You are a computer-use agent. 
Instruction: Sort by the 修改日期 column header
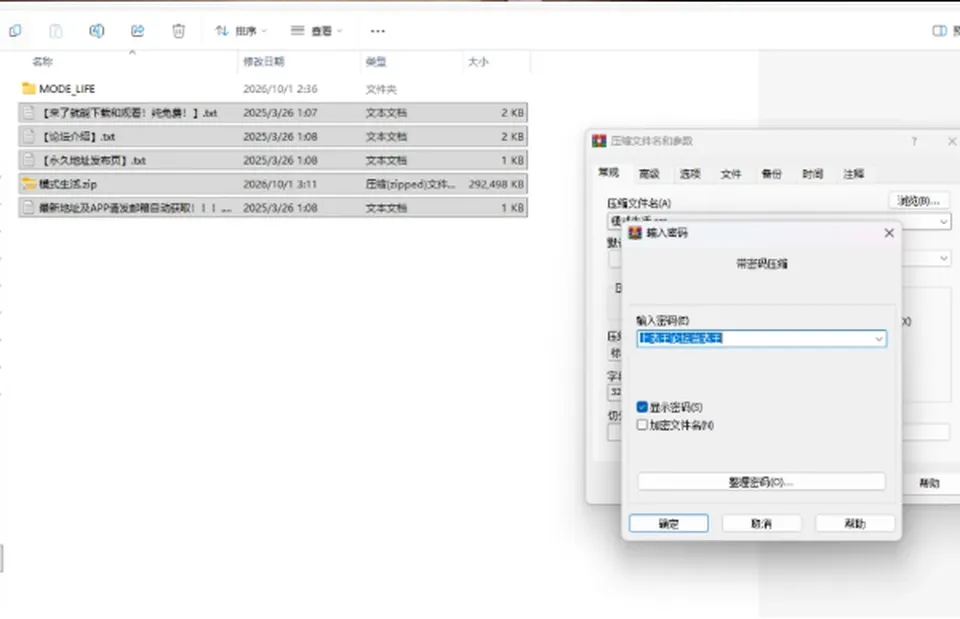pos(264,61)
